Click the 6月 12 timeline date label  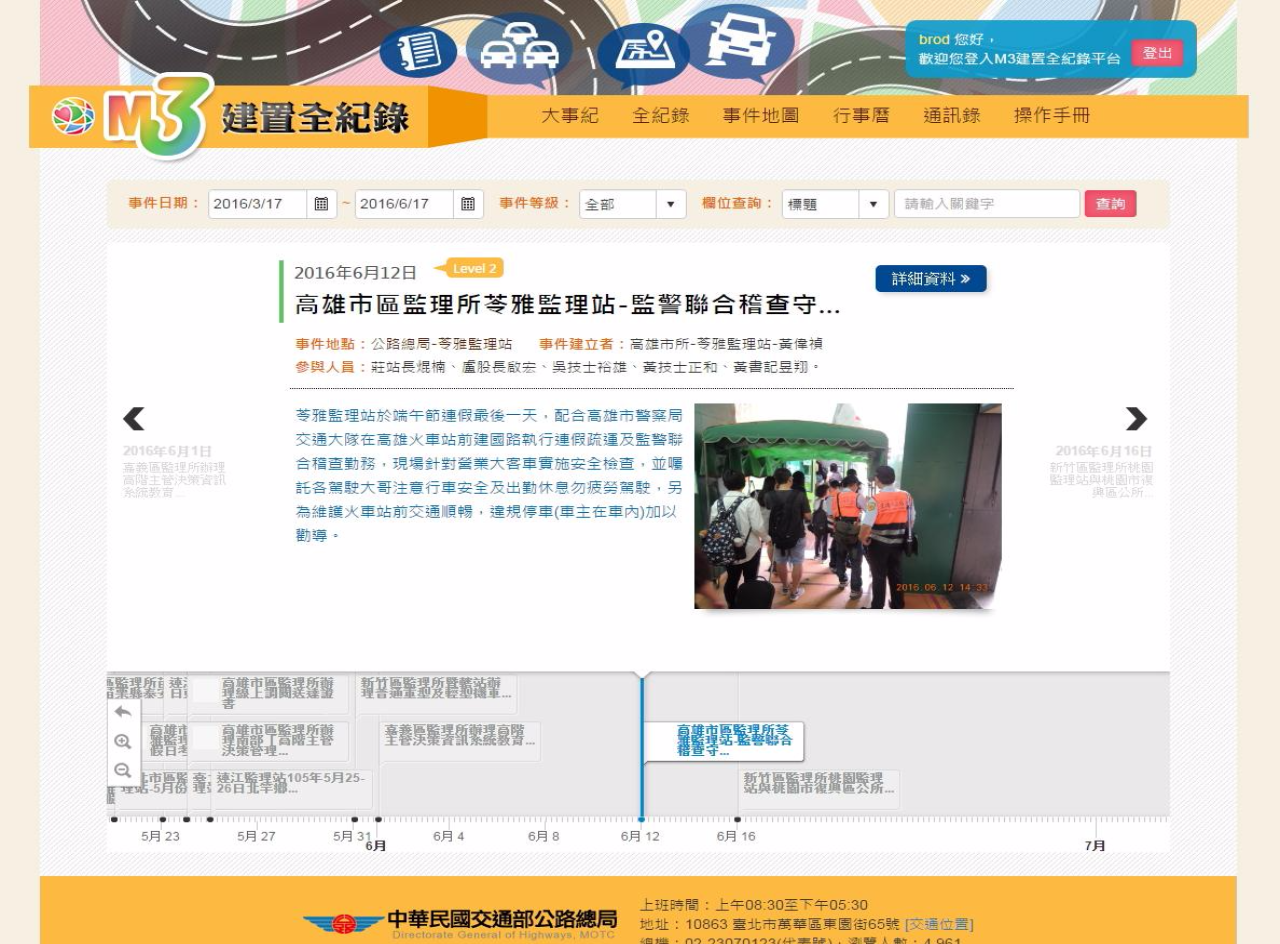[x=640, y=836]
